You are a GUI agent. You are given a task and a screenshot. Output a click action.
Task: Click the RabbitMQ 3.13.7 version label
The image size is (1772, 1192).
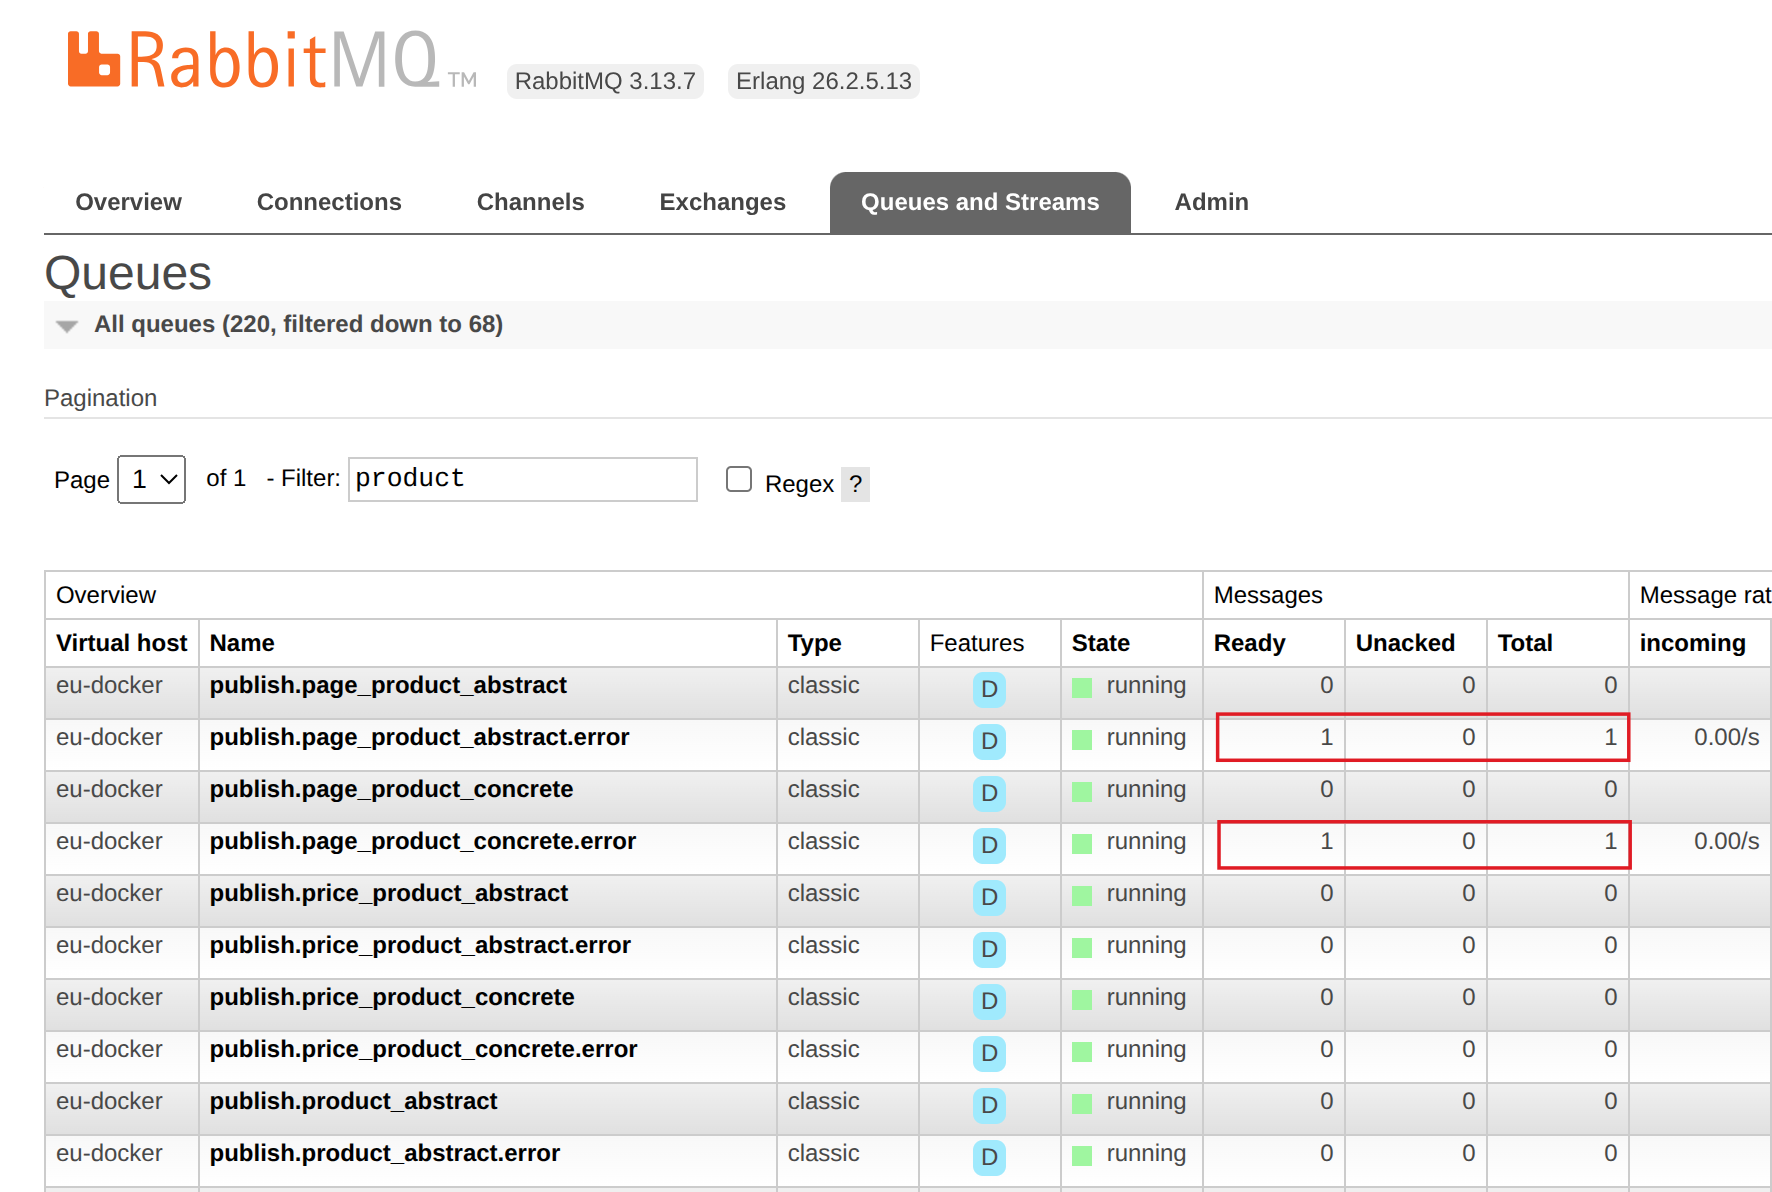click(x=605, y=81)
